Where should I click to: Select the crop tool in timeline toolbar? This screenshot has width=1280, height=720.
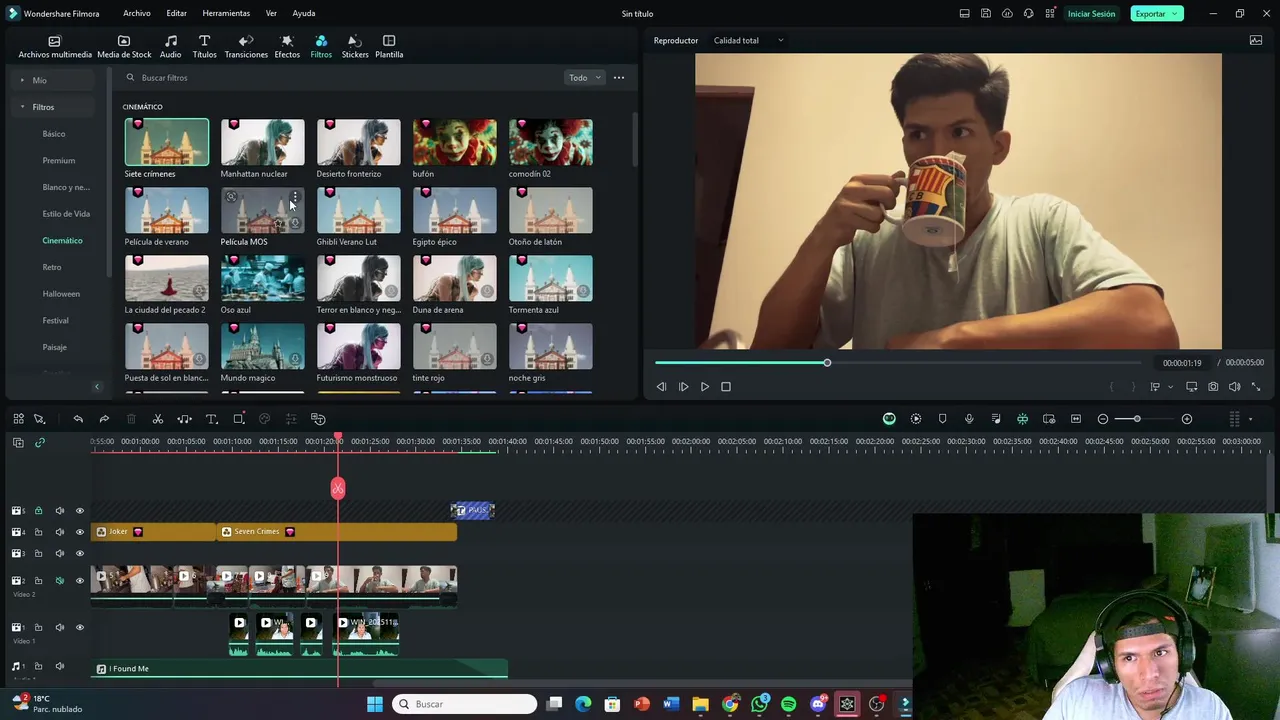(x=239, y=419)
